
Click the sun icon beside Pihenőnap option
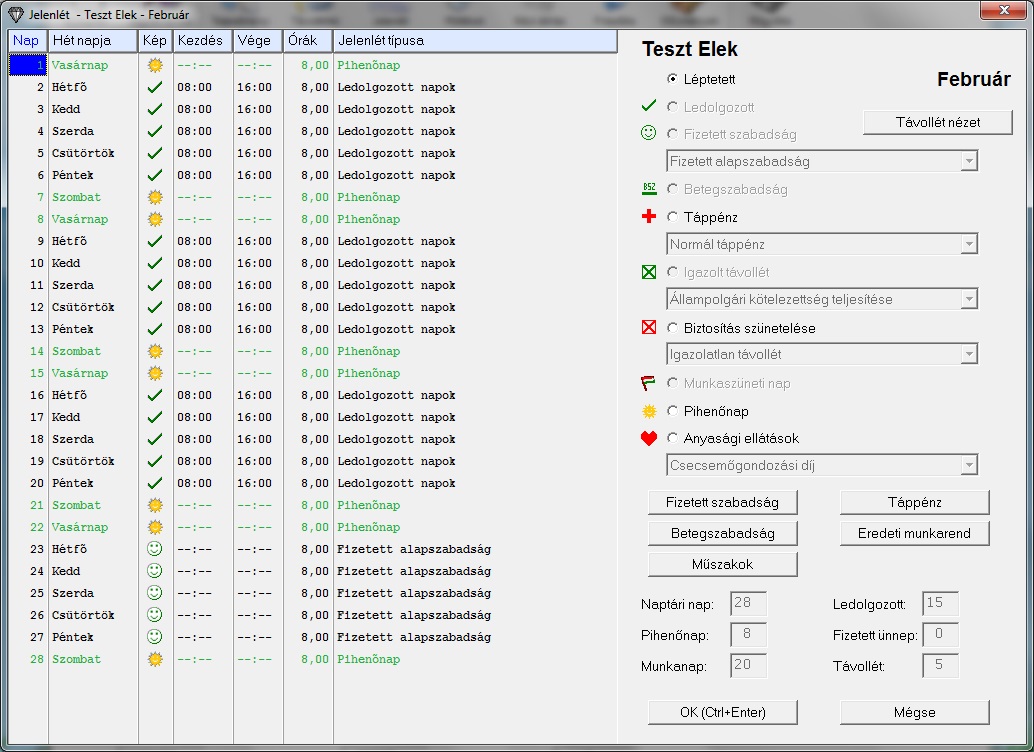point(649,411)
